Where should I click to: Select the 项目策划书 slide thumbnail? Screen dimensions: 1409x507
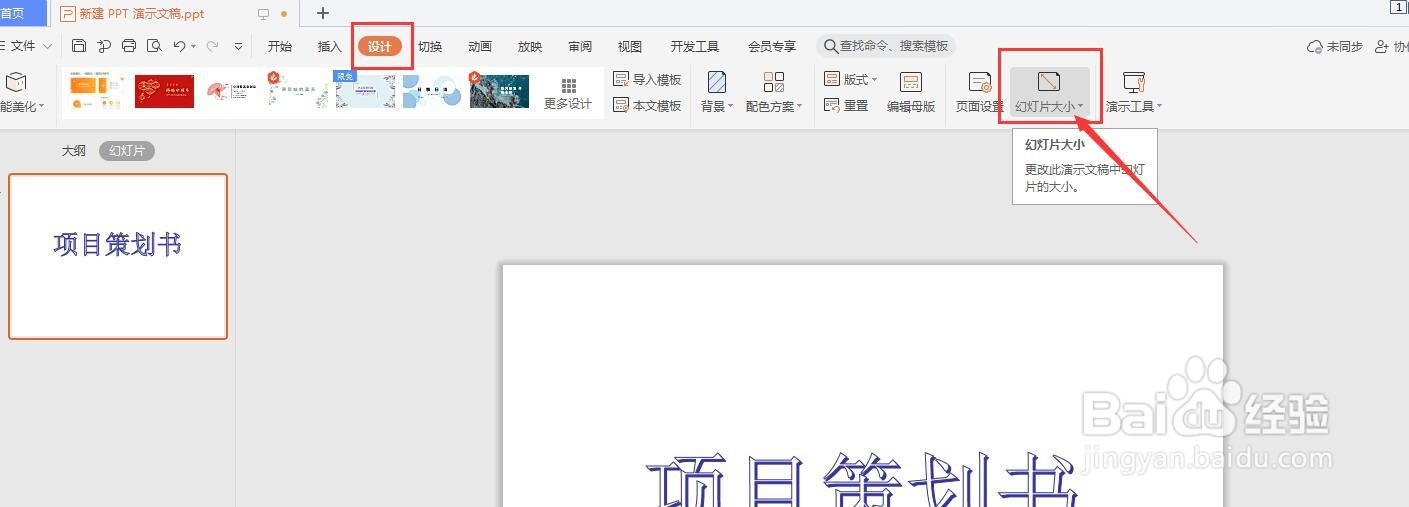coord(118,256)
